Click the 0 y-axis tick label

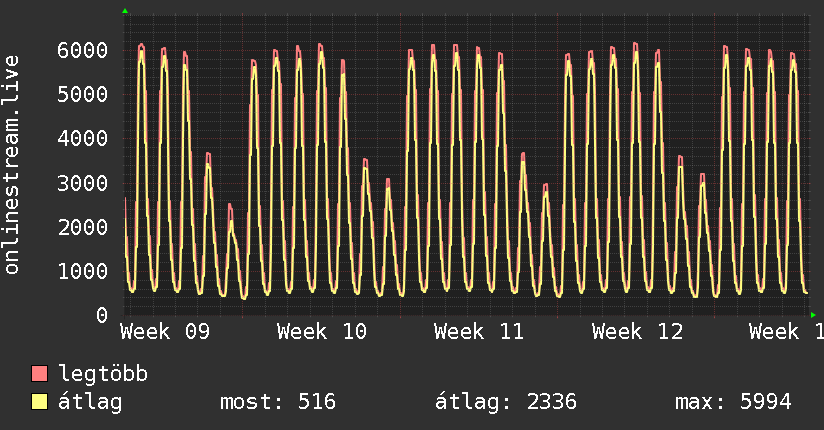[x=102, y=315]
